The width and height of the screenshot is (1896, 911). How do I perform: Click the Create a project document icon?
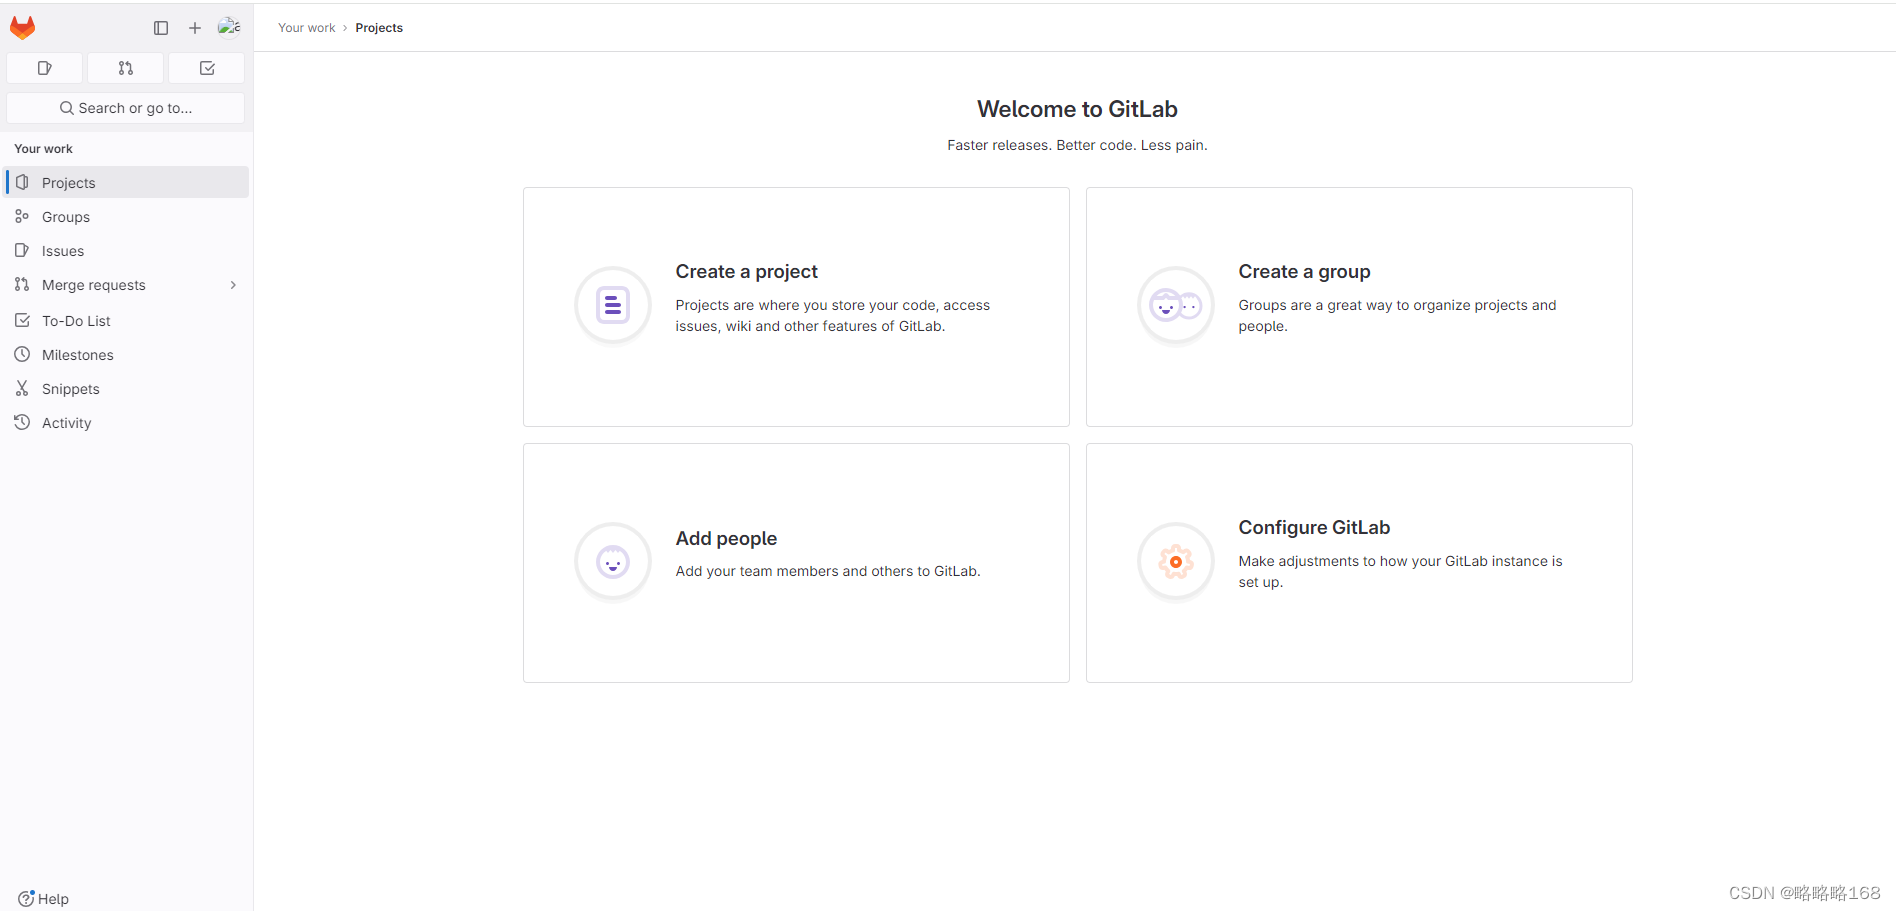pyautogui.click(x=613, y=305)
